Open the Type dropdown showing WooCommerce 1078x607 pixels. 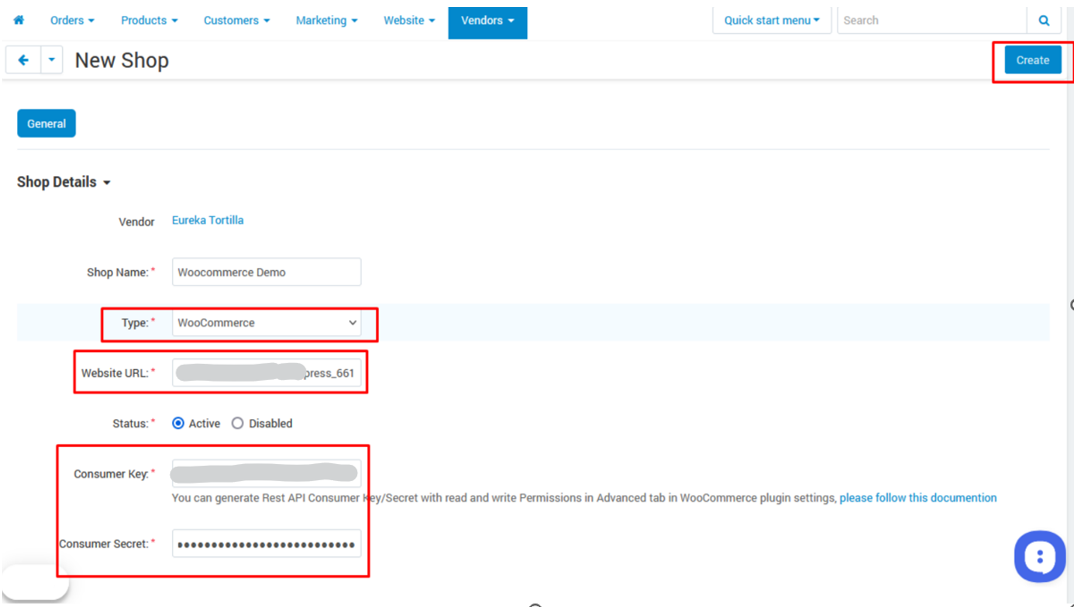click(266, 323)
